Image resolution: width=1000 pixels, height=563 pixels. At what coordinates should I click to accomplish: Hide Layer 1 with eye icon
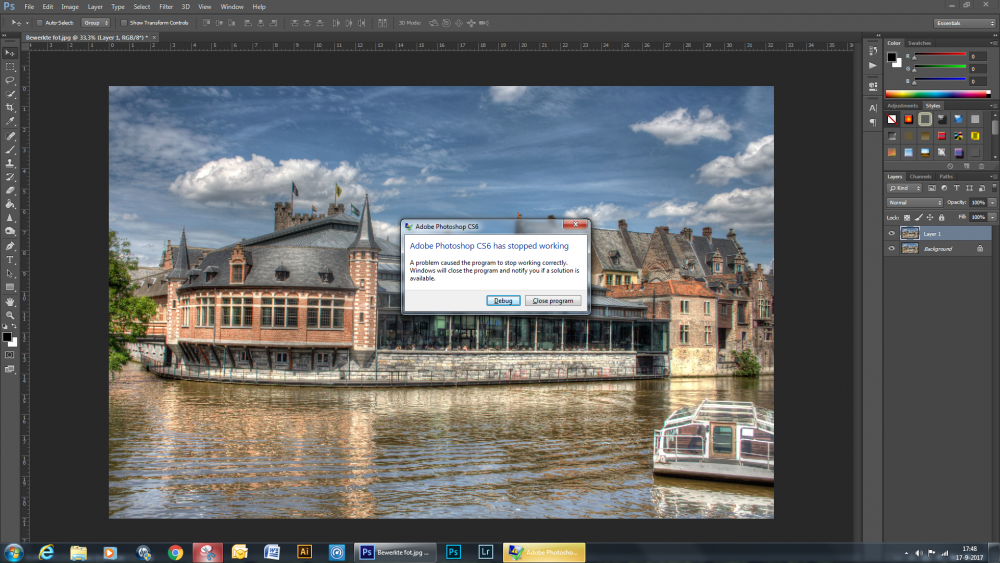[892, 233]
